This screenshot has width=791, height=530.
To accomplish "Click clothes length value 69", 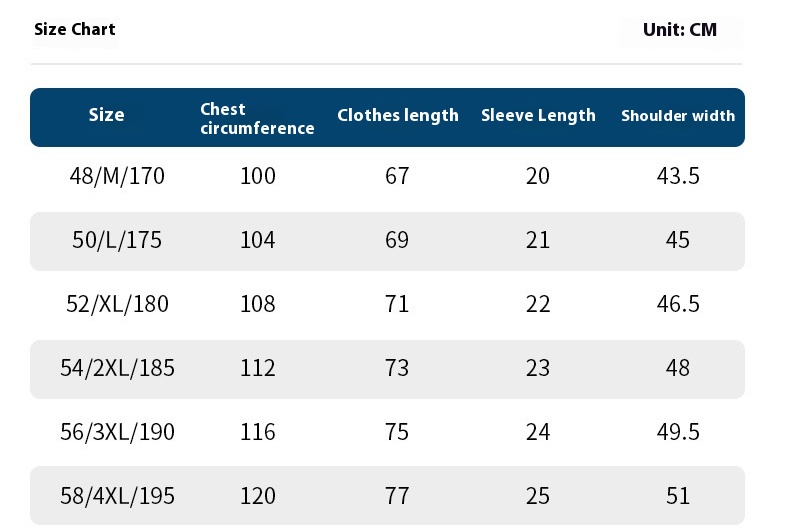I will point(397,240).
